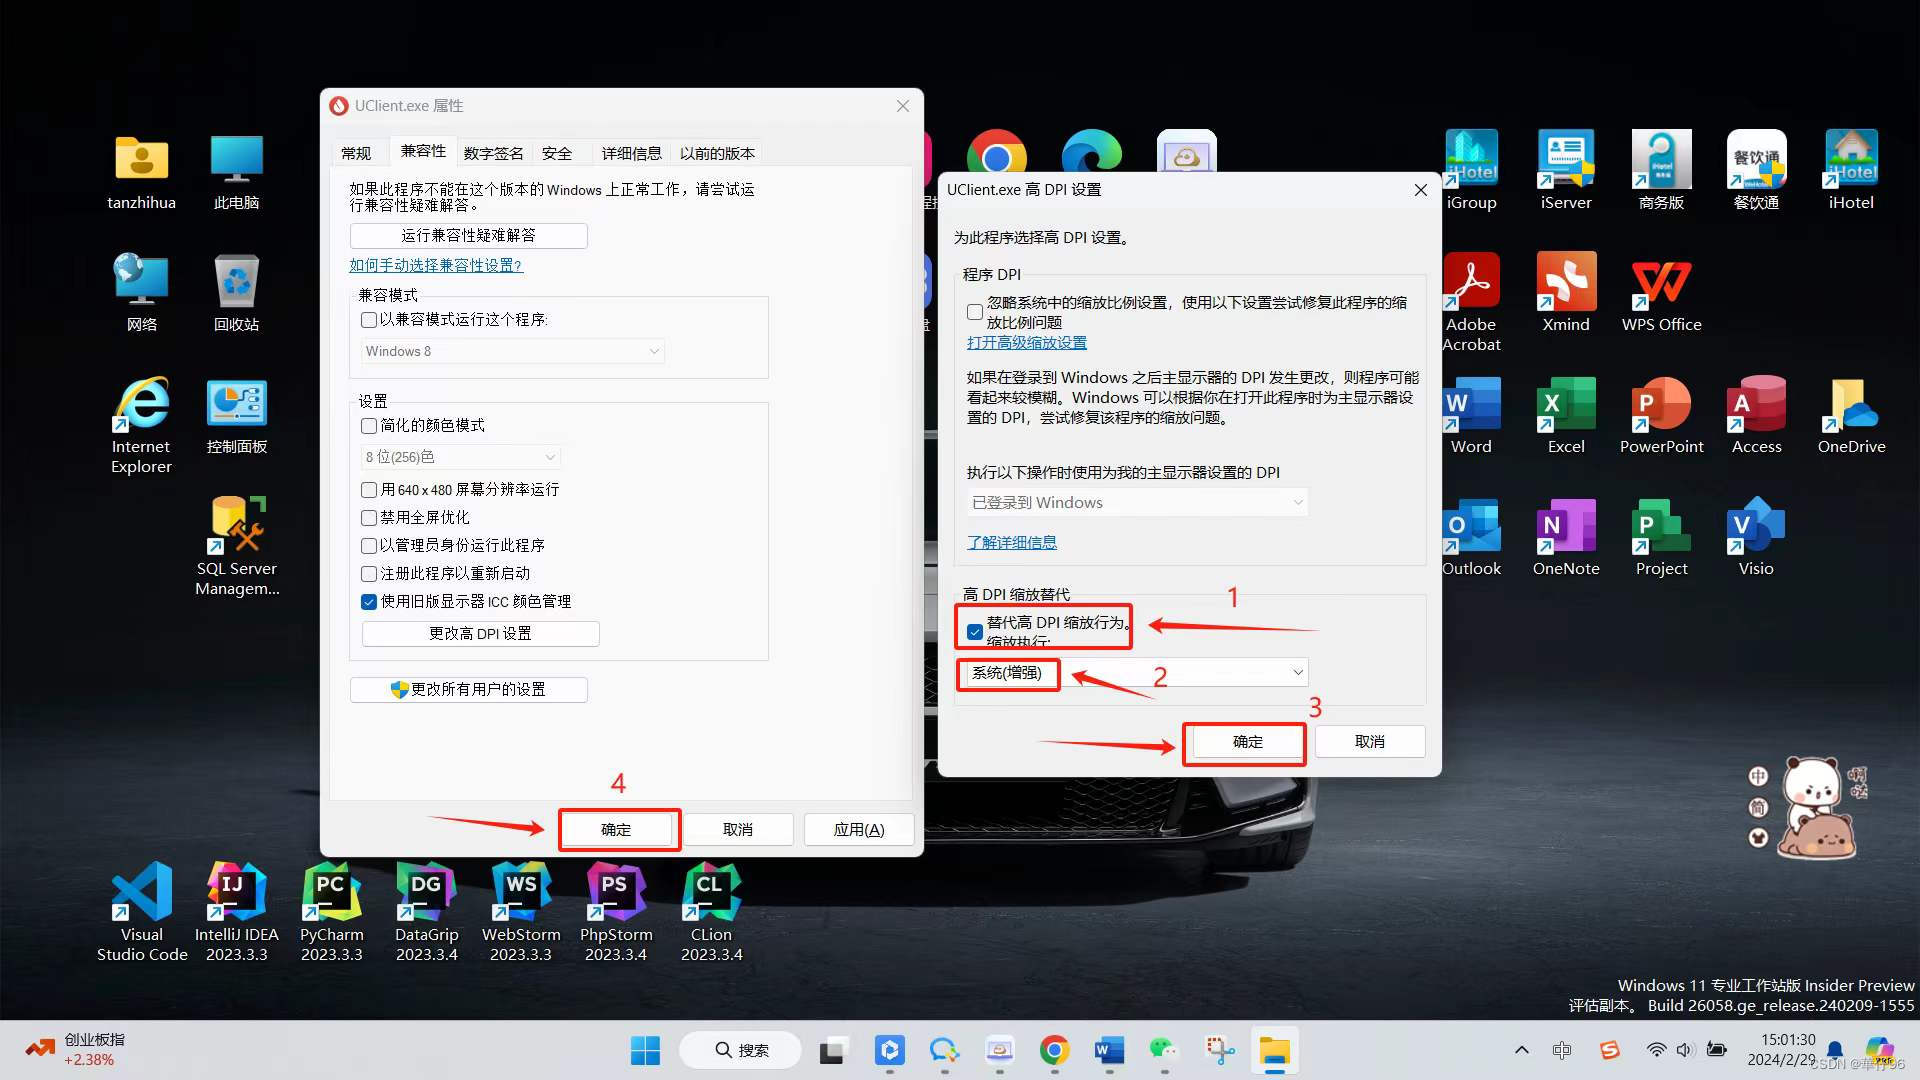Switch to the 数字签名 tab
Viewport: 1920px width, 1080px height.
pos(493,153)
